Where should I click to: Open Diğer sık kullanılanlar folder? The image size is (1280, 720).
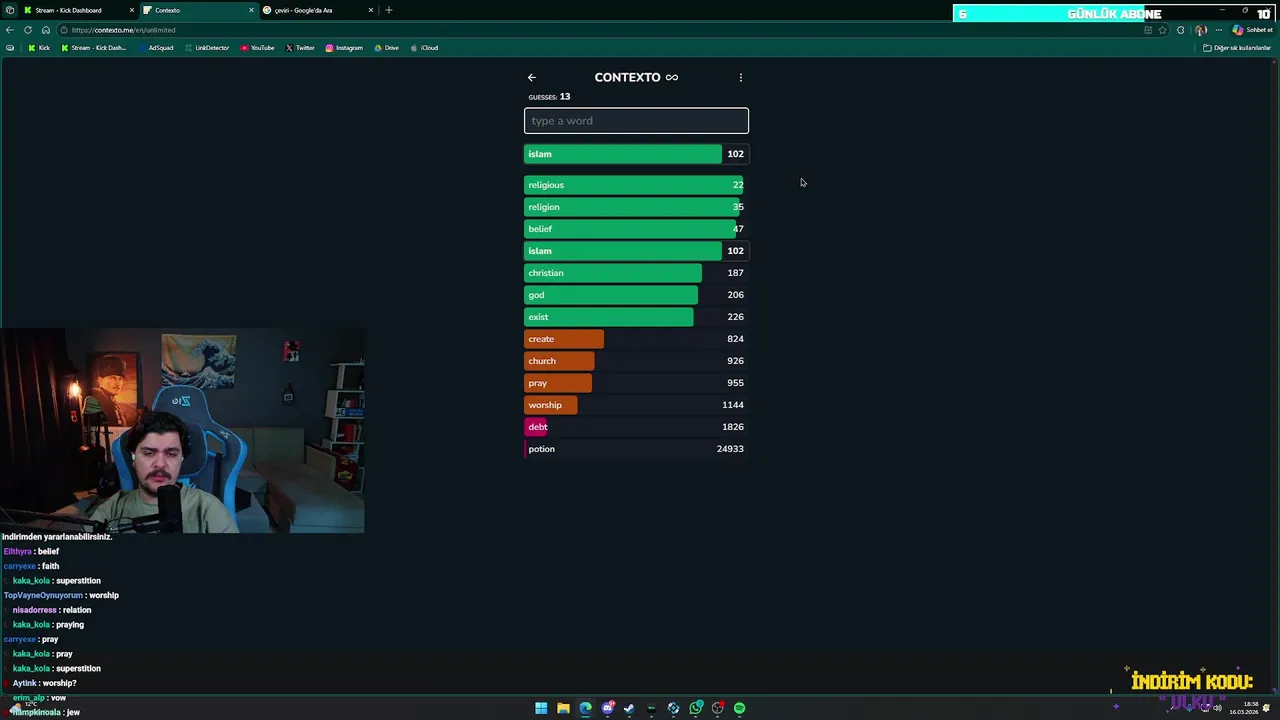pyautogui.click(x=1237, y=48)
